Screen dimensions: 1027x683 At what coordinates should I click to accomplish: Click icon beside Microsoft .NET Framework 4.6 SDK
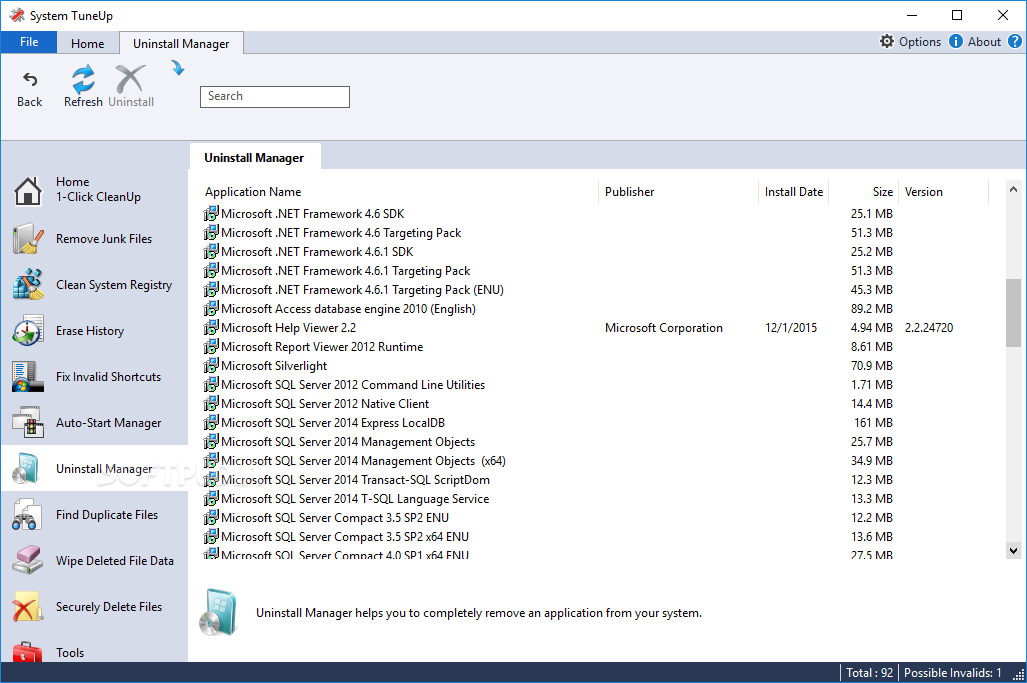tap(211, 213)
